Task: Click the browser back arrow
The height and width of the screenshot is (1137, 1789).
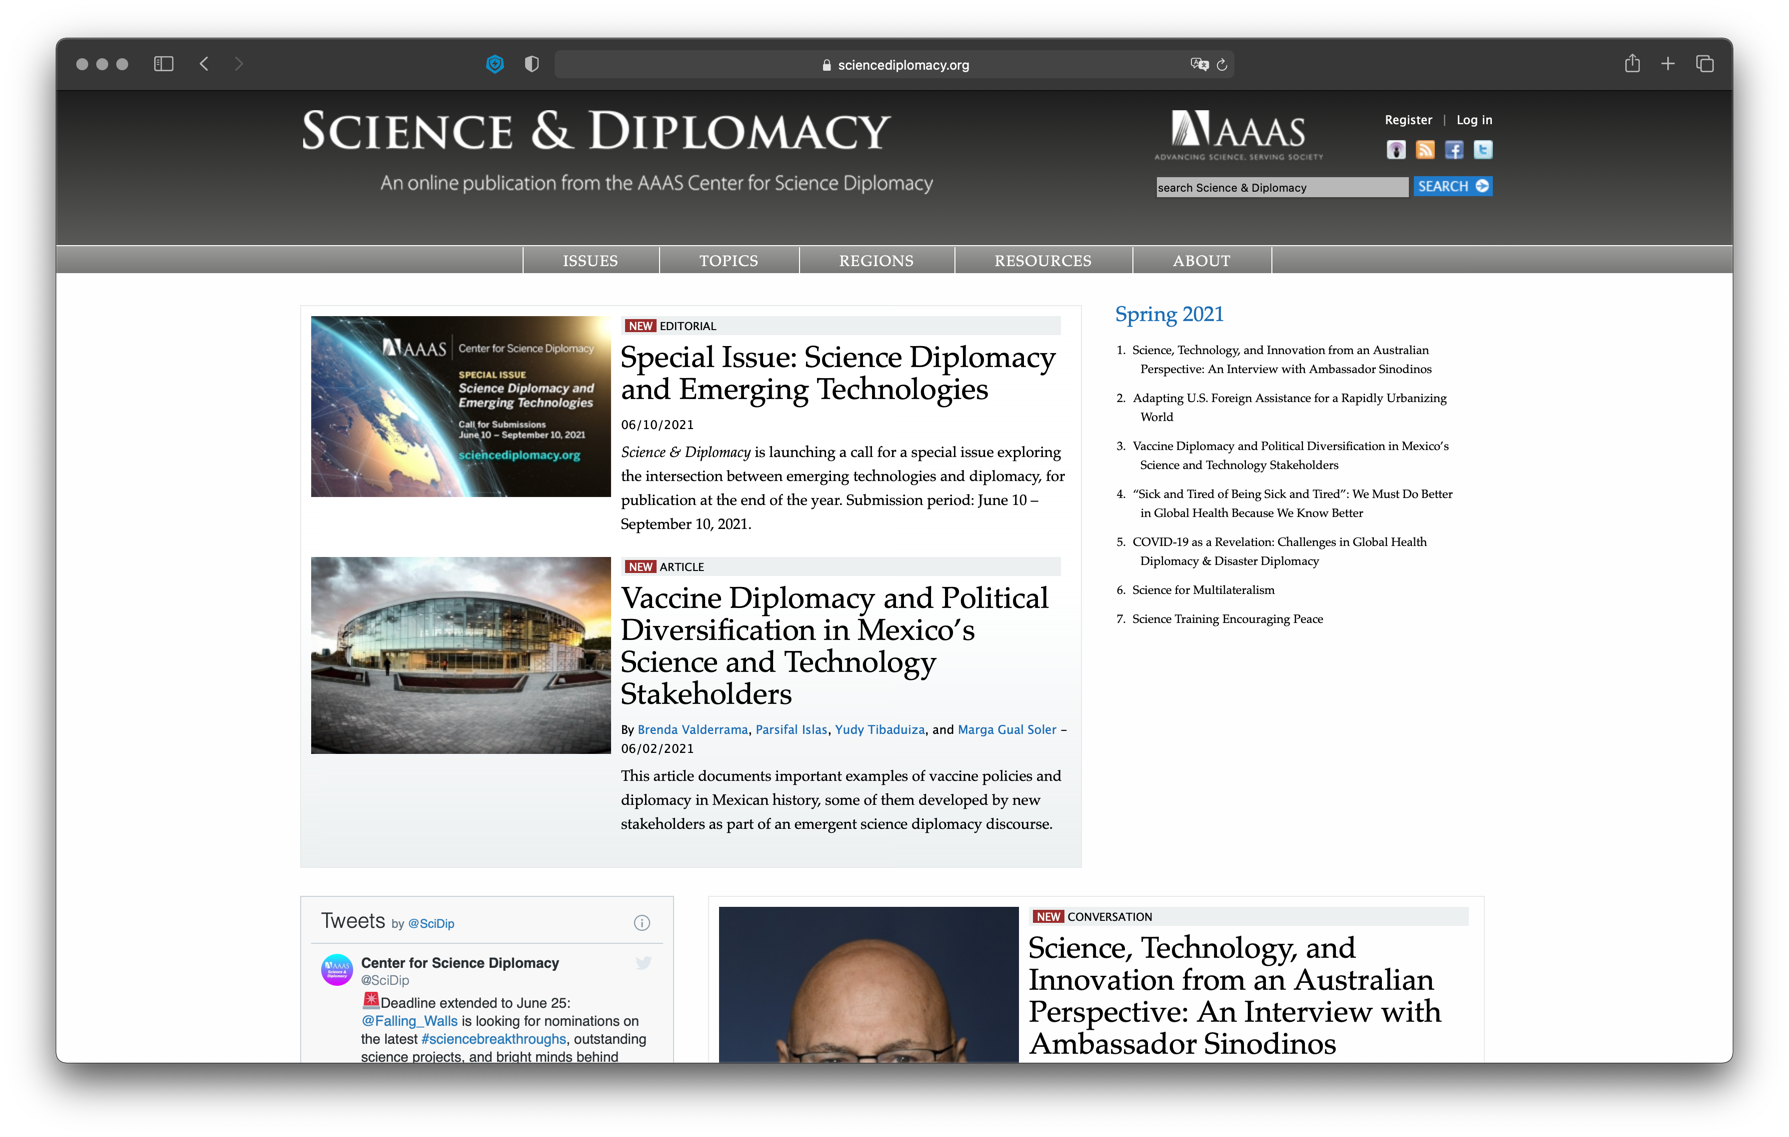Action: click(x=204, y=64)
